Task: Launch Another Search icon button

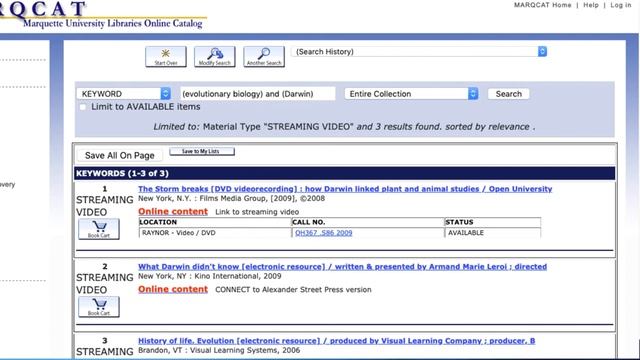Action: (x=264, y=56)
